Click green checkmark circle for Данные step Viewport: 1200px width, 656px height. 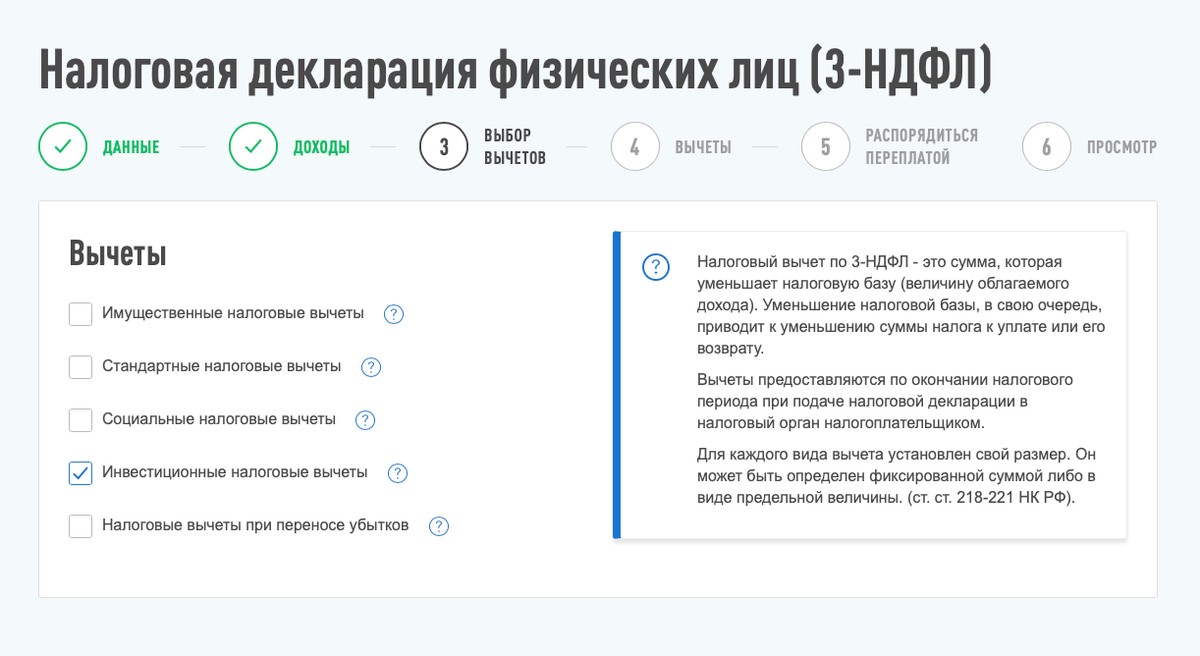[x=63, y=147]
